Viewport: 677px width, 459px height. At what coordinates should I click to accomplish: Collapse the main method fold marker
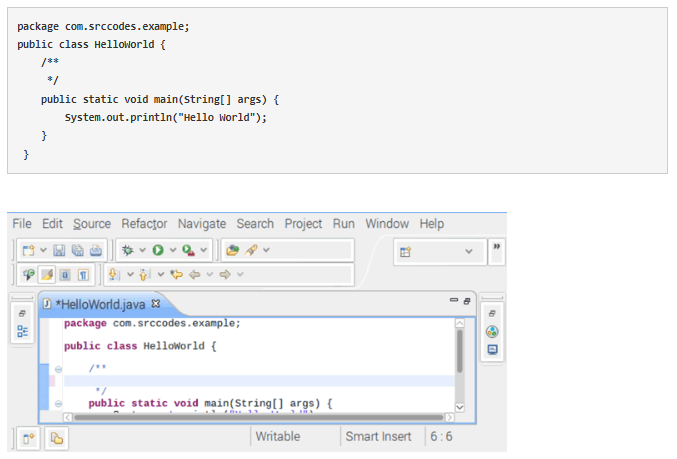point(58,403)
